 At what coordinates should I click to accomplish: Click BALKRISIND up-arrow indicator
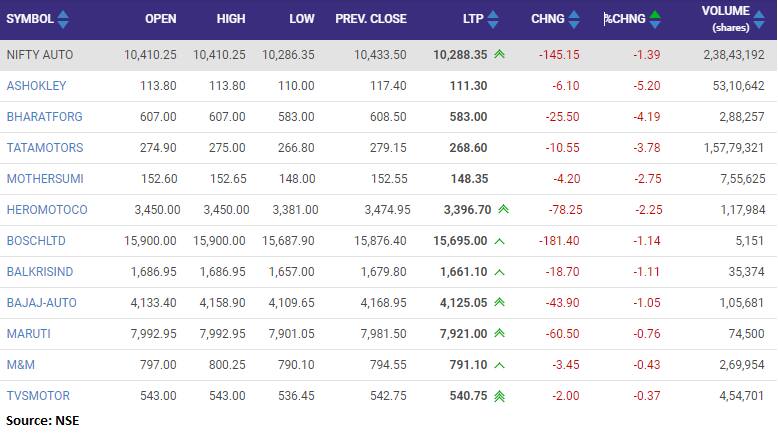[499, 272]
